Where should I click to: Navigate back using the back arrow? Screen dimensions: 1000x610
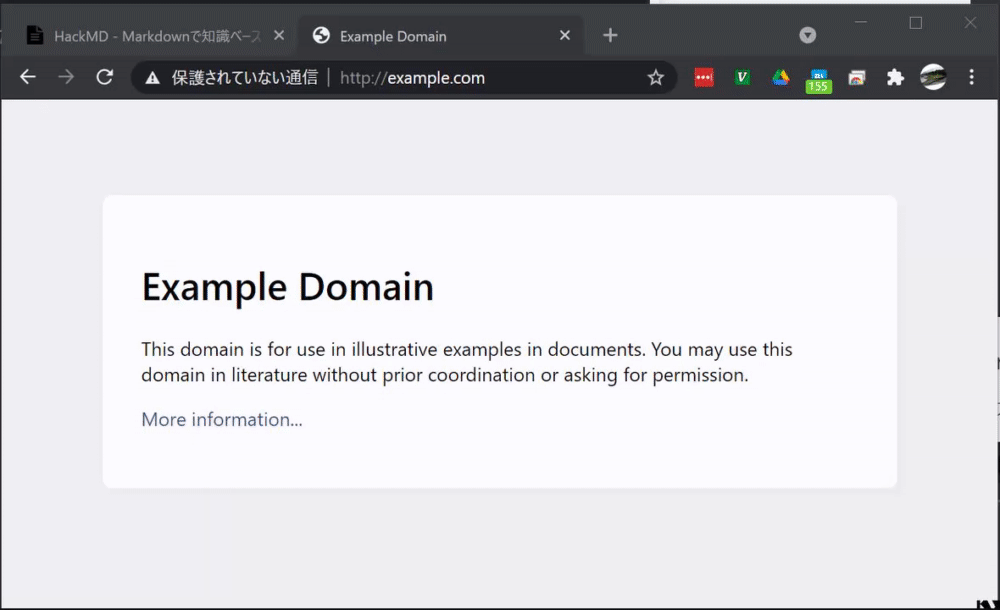pos(27,76)
